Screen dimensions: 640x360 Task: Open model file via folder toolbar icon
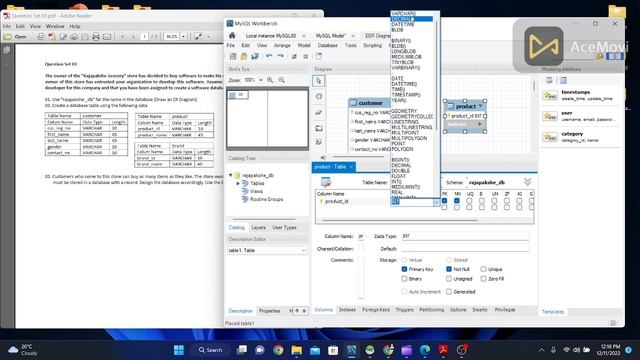244,56
